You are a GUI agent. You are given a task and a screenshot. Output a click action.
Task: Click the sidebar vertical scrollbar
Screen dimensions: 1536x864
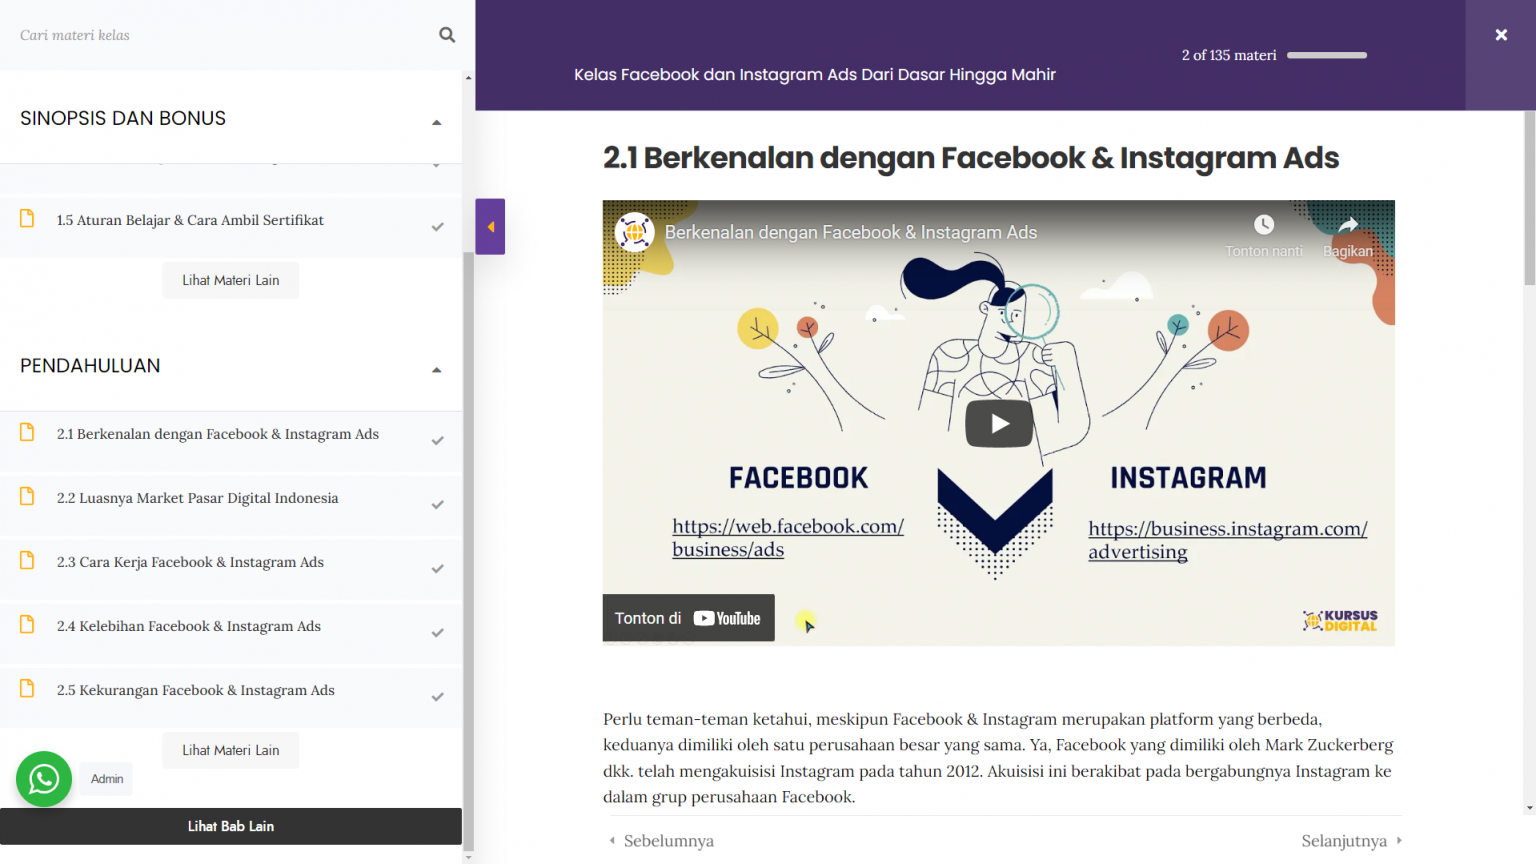click(468, 550)
